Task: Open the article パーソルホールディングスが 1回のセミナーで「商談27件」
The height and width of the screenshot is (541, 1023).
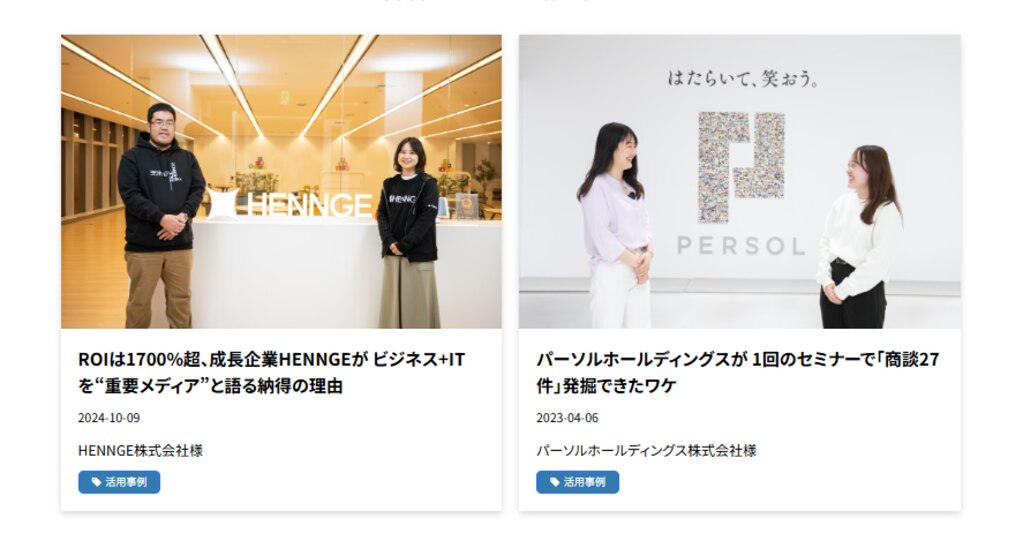Action: tap(738, 373)
